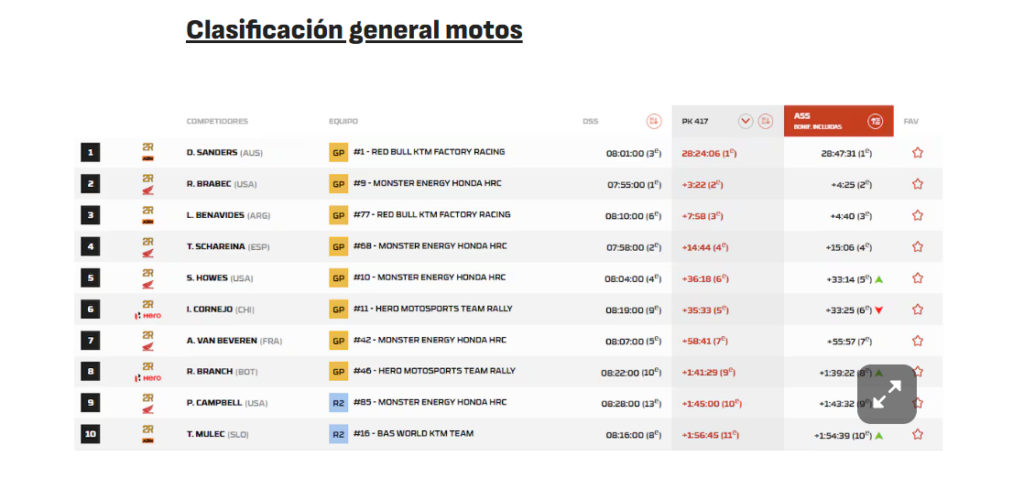Open the Clasificación general motos heading link
This screenshot has width=1024, height=489.
[354, 30]
